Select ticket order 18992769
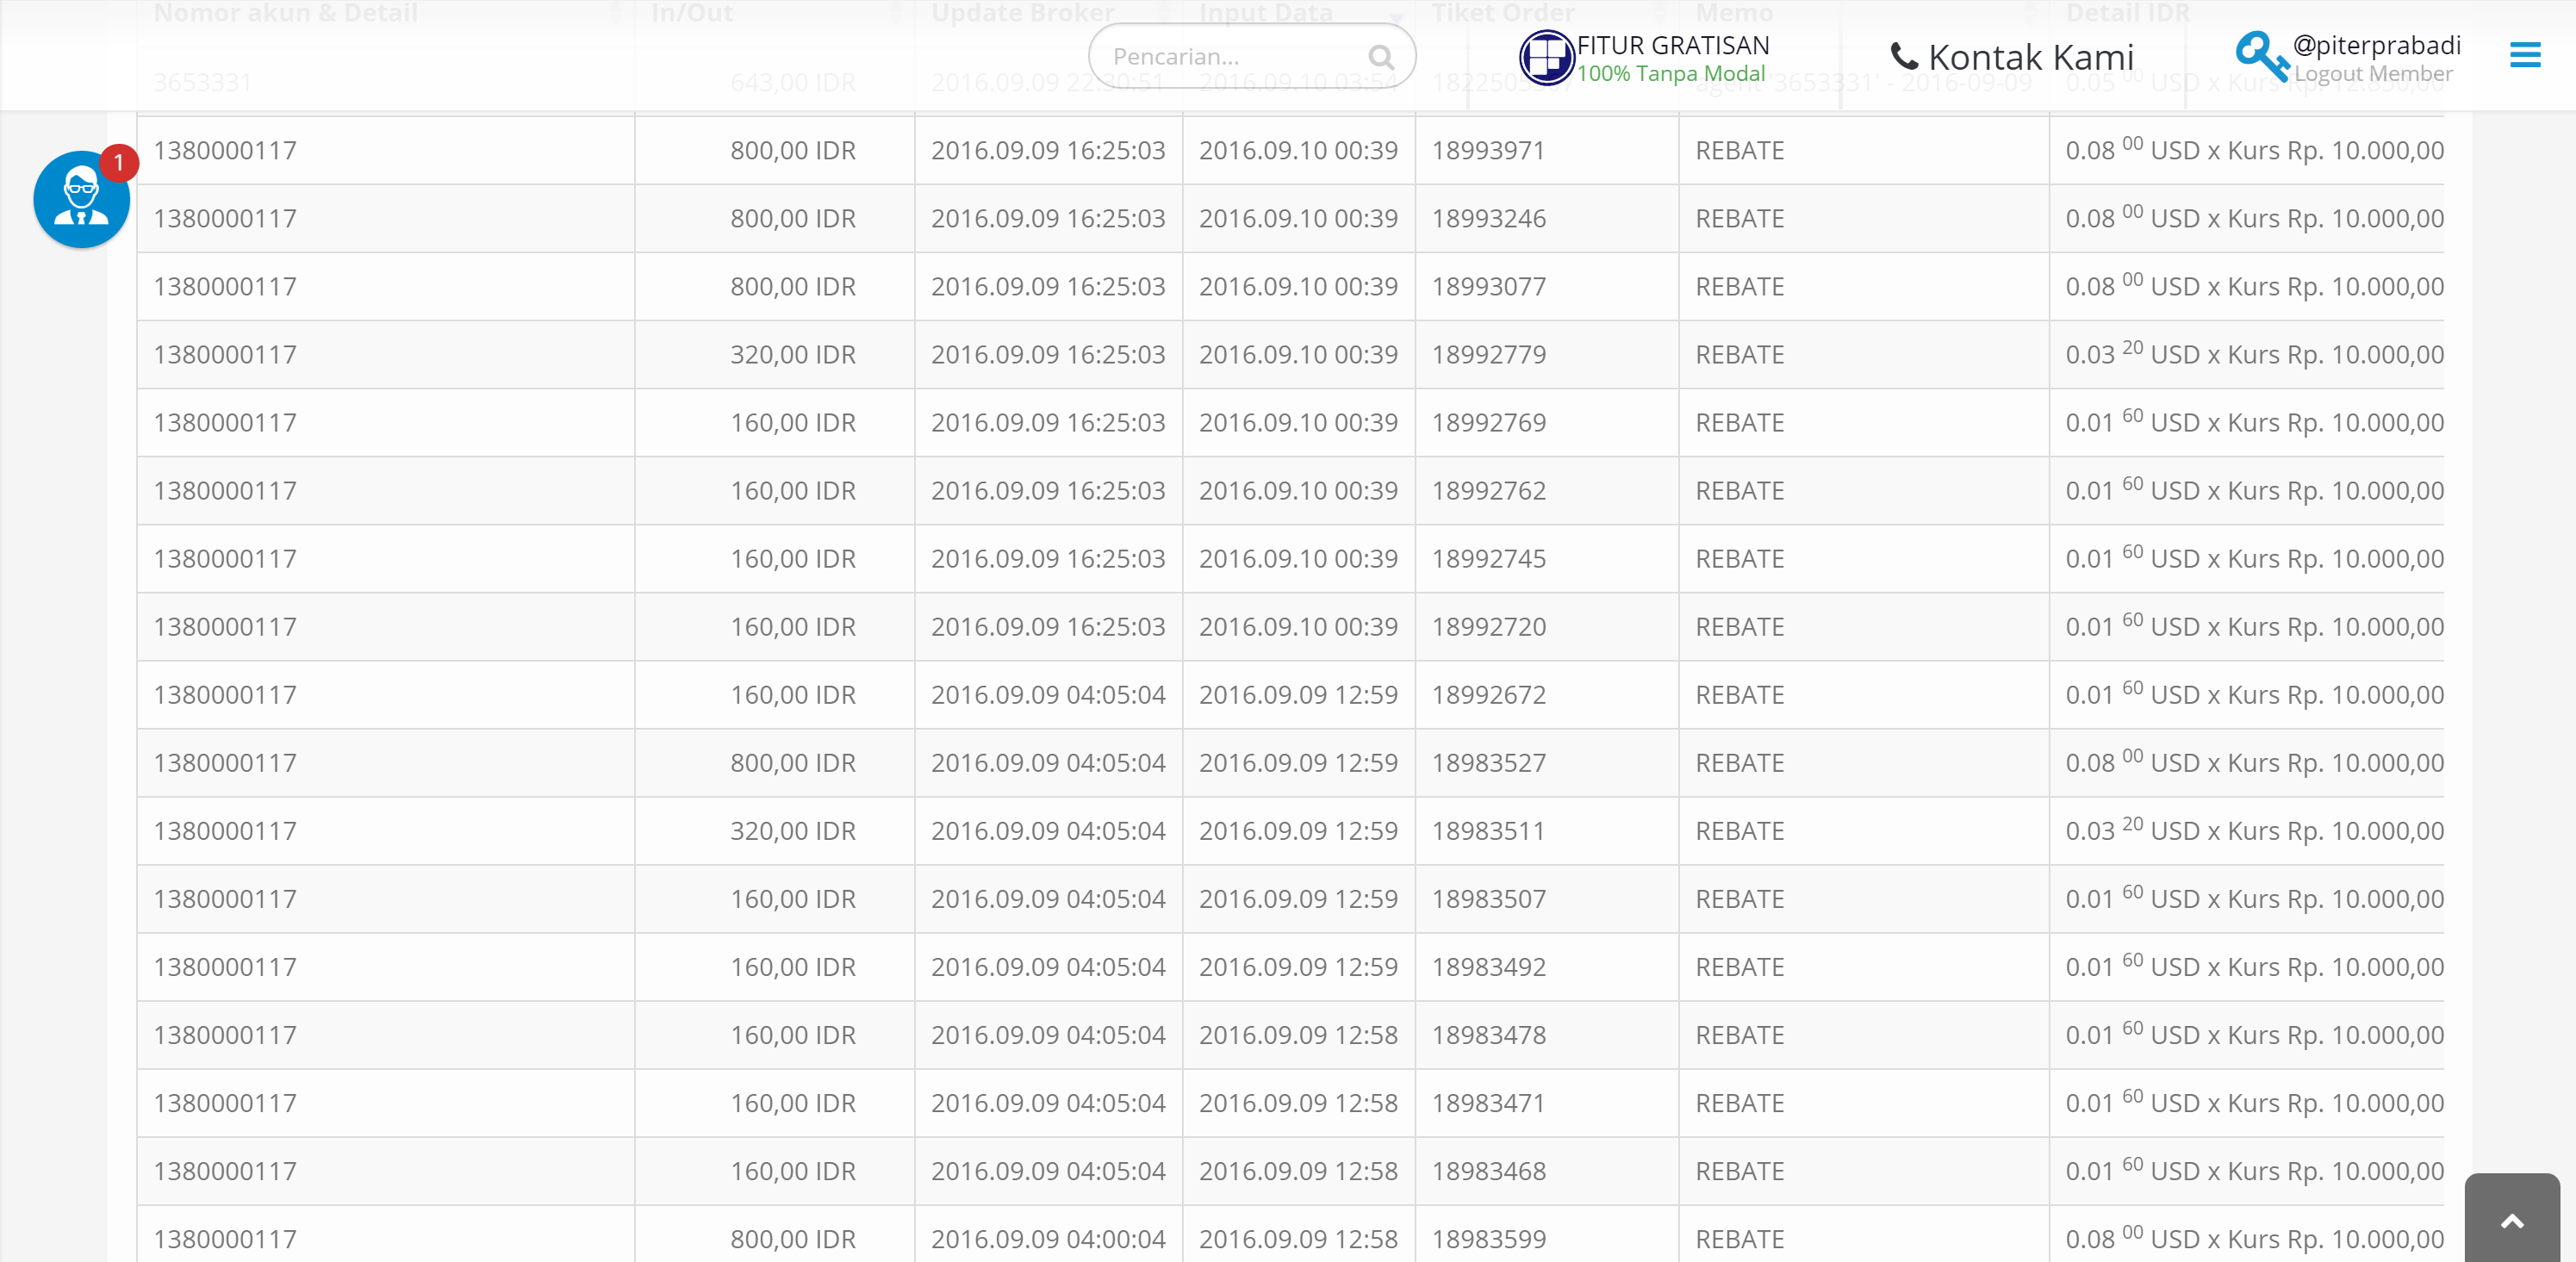 click(1488, 422)
